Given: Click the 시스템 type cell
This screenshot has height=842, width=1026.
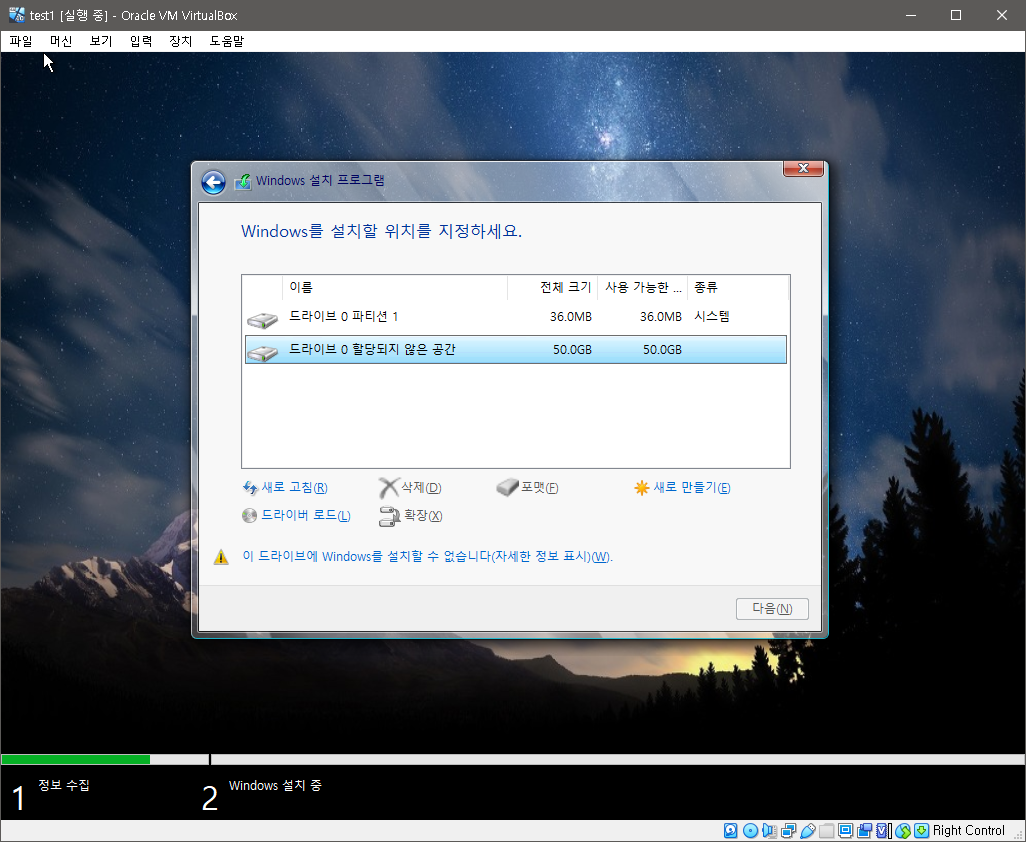Looking at the screenshot, I should click(712, 317).
